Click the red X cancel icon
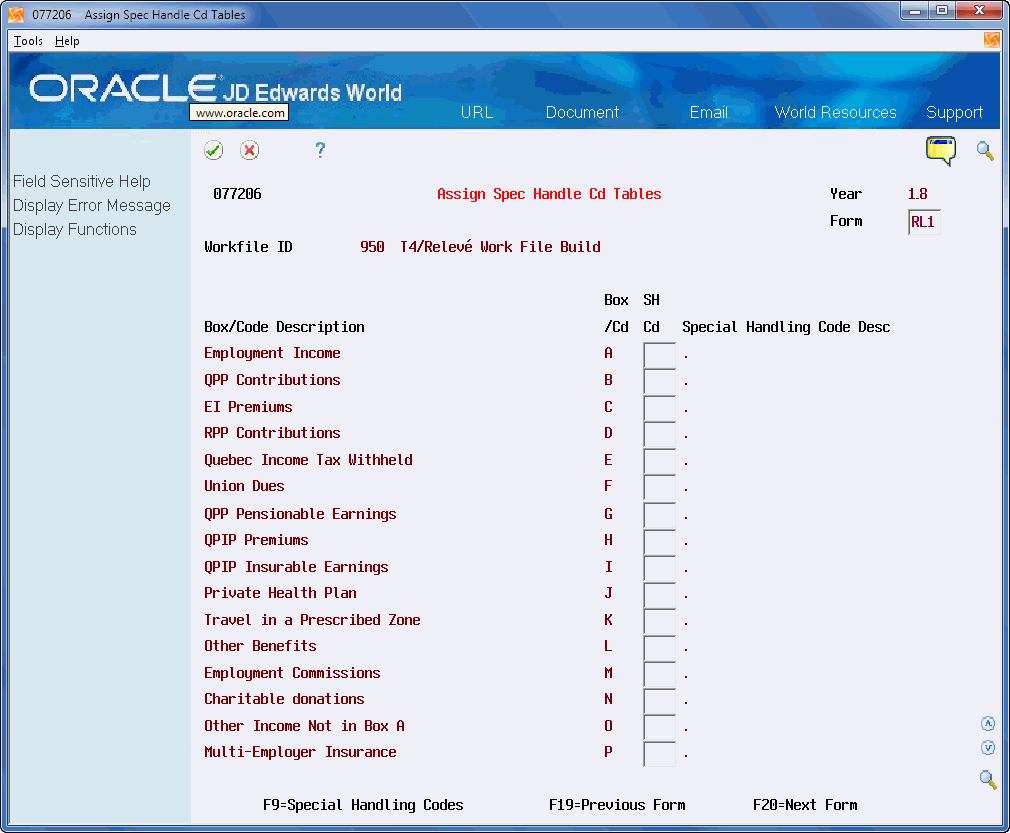 (249, 151)
